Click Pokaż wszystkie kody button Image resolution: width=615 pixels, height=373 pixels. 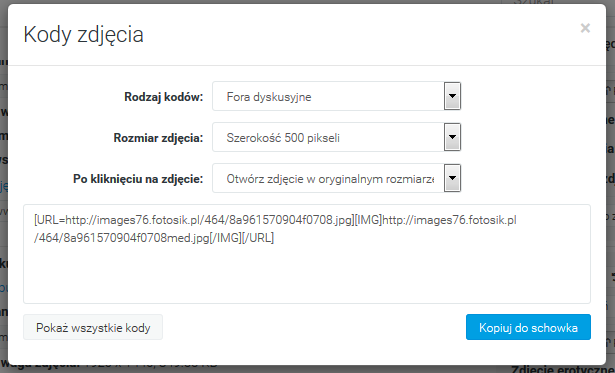click(93, 327)
